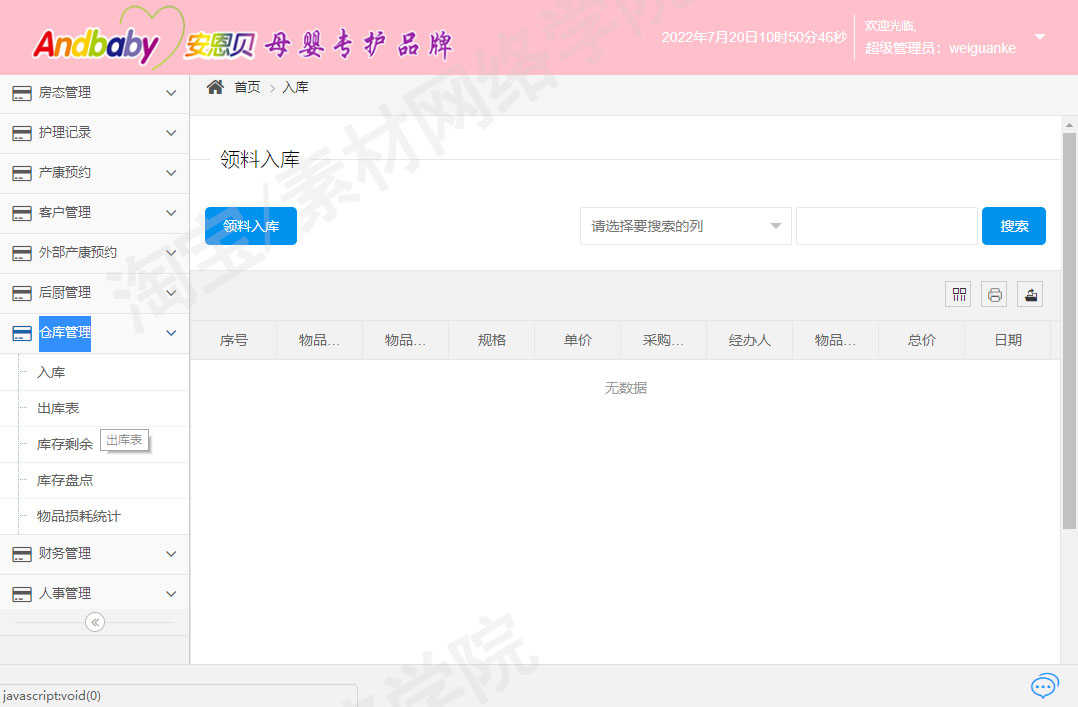Select 出库表 submenu item
The width and height of the screenshot is (1078, 707).
[58, 408]
